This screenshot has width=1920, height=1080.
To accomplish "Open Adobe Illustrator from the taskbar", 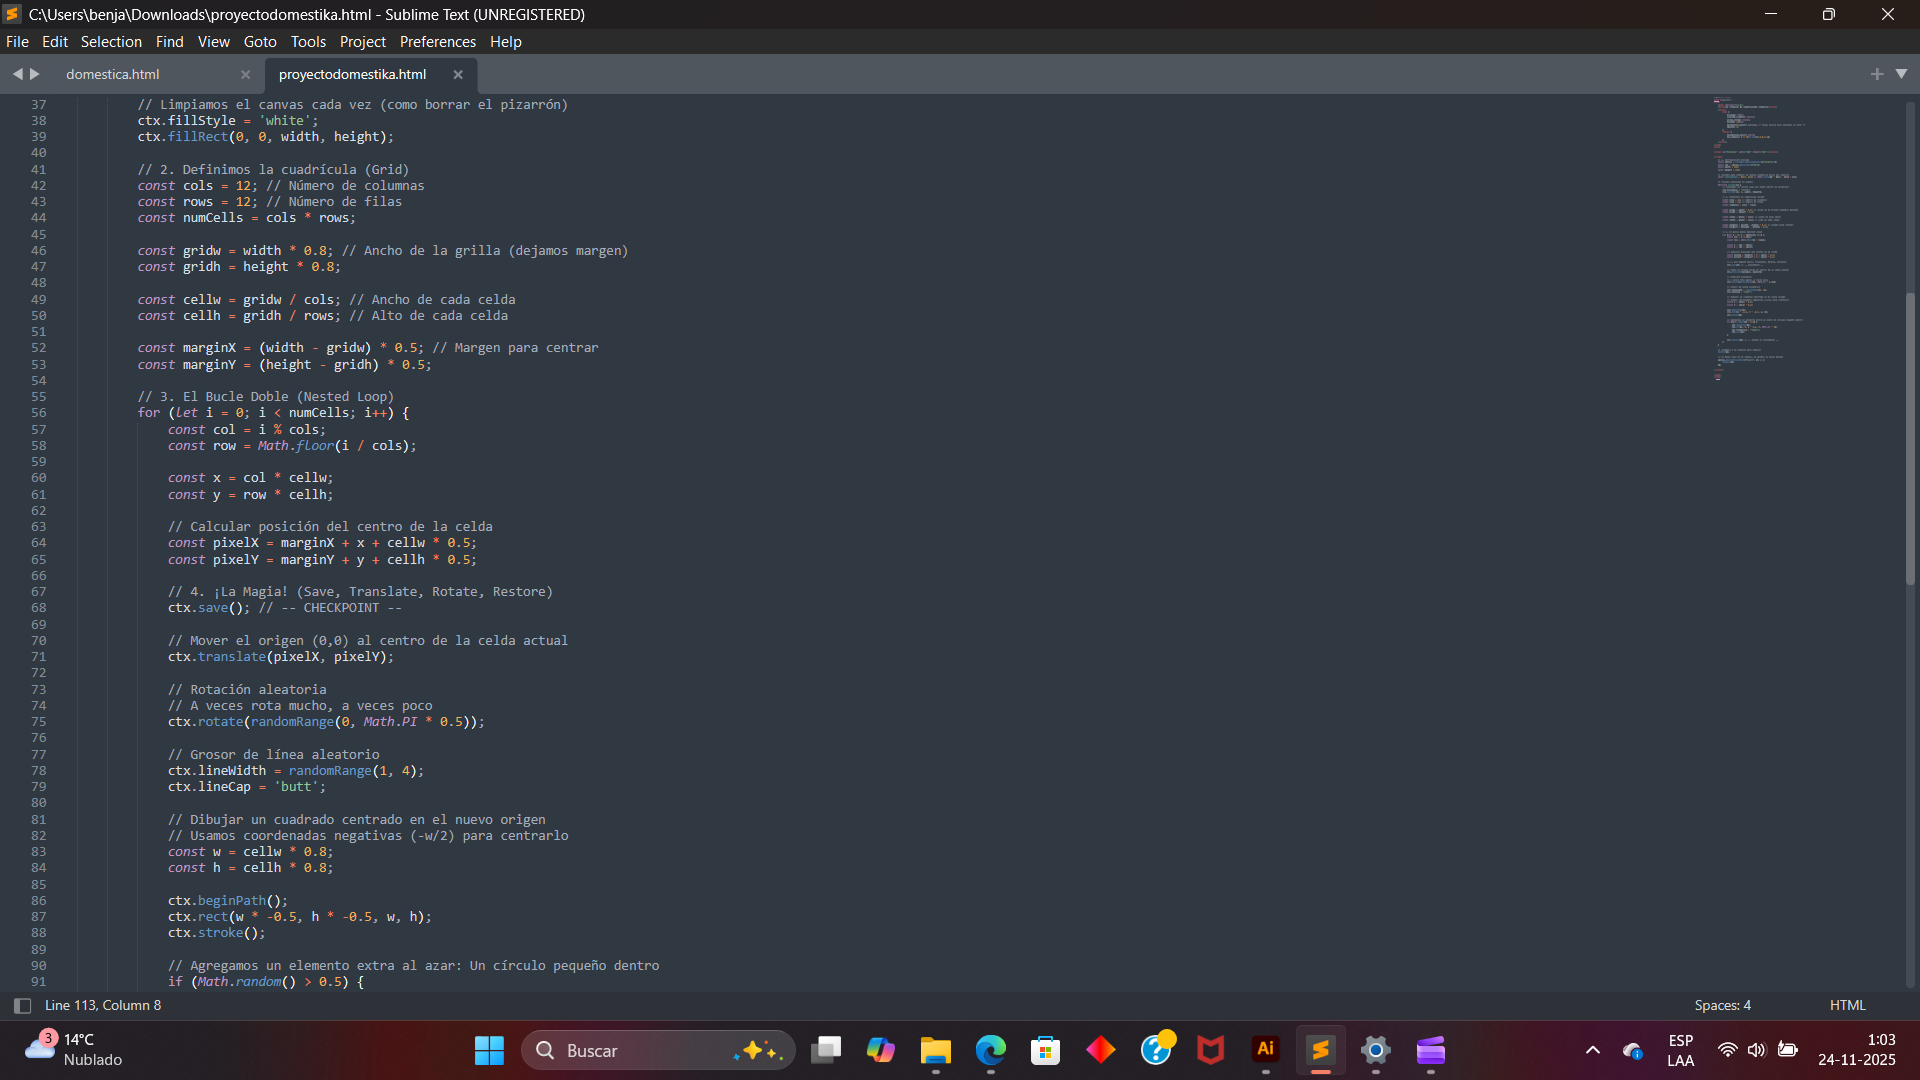I will tap(1265, 1050).
